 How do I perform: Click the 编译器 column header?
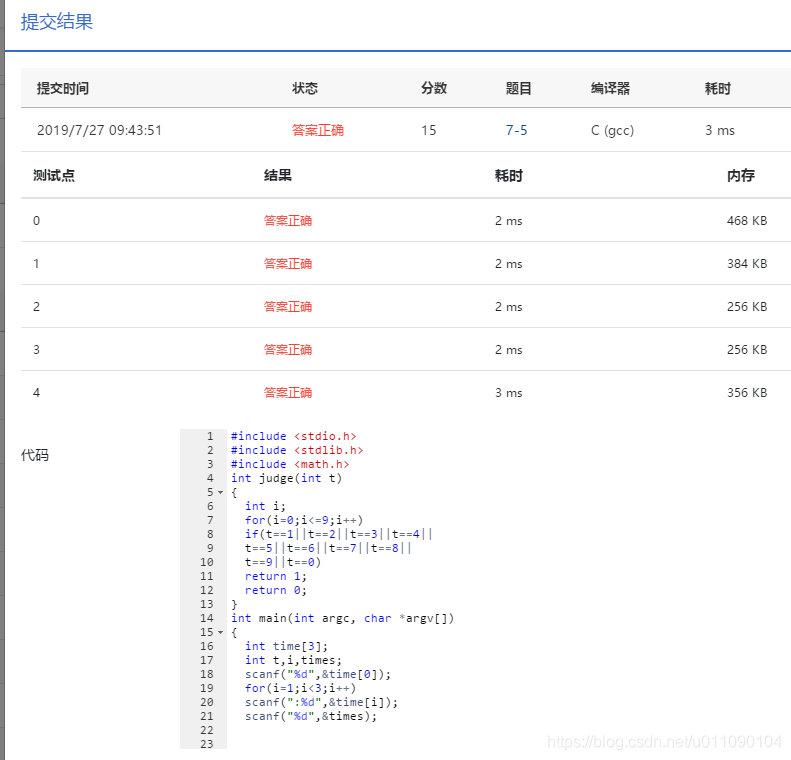coord(610,88)
